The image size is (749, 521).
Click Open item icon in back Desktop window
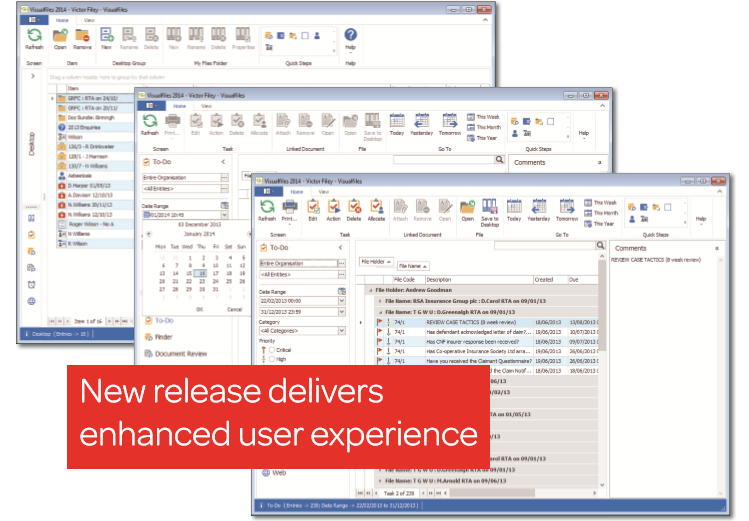tap(60, 39)
